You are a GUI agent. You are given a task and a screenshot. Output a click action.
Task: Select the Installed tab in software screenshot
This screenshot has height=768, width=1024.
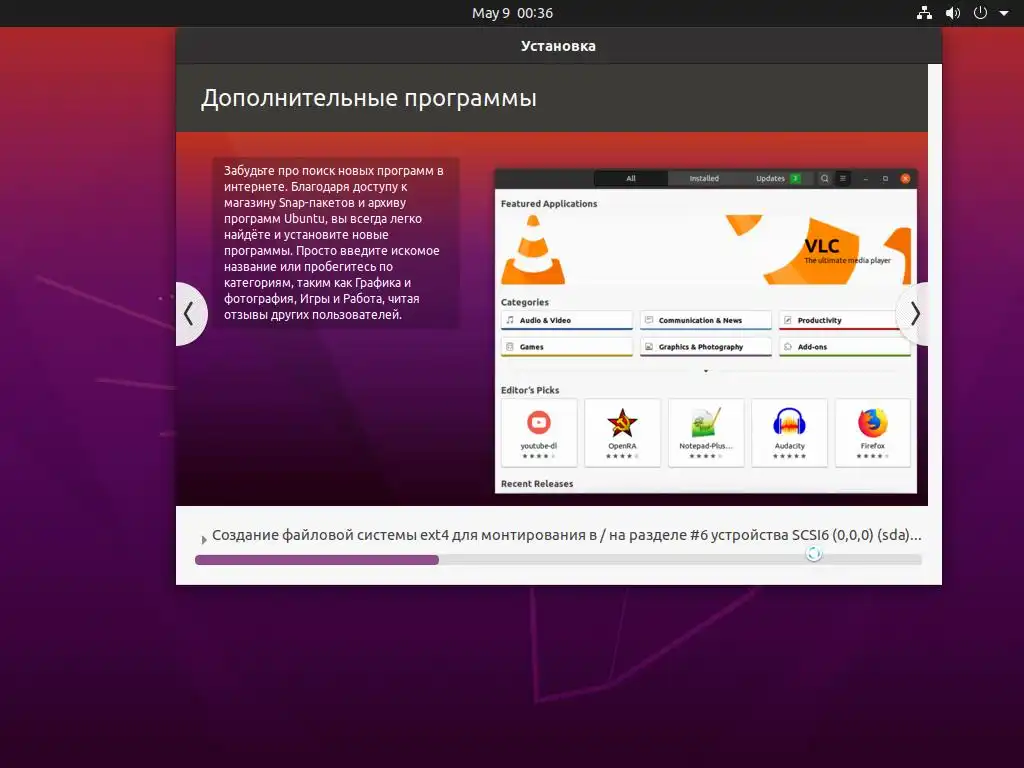point(704,178)
